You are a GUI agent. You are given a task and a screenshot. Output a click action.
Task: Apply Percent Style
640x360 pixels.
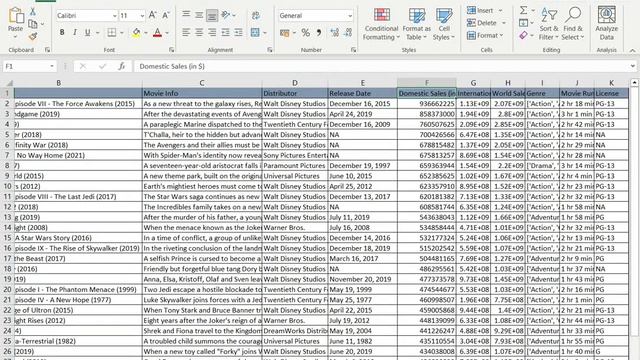point(305,33)
